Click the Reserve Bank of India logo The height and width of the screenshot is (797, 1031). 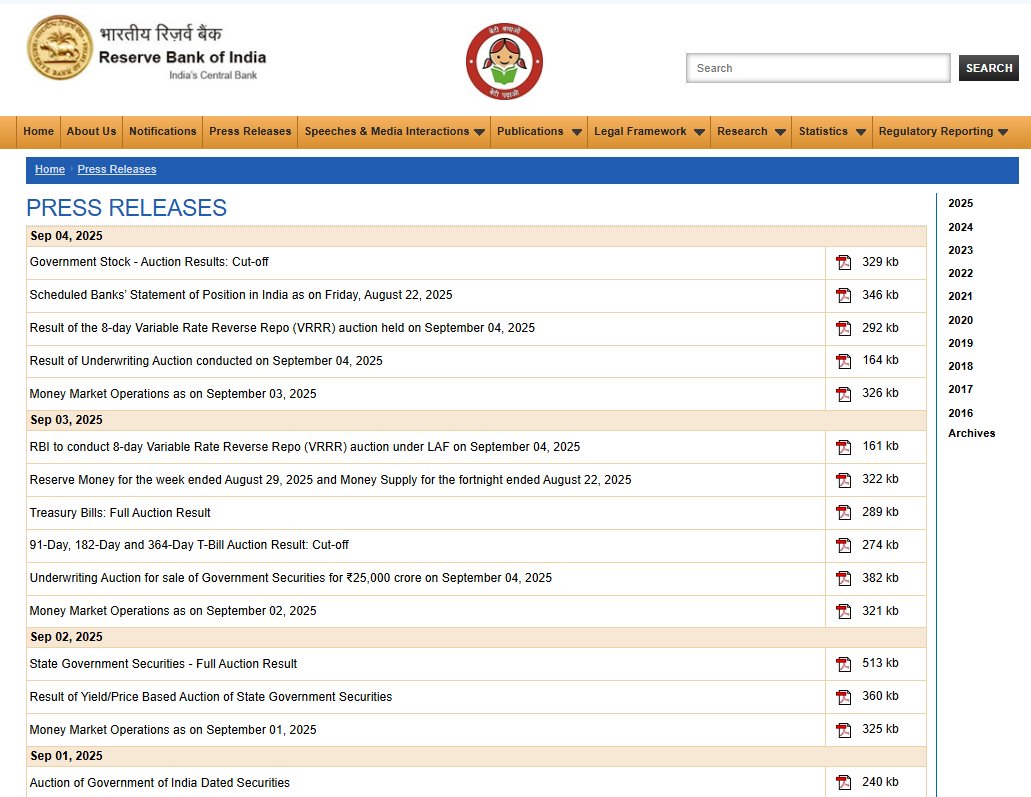(x=60, y=48)
